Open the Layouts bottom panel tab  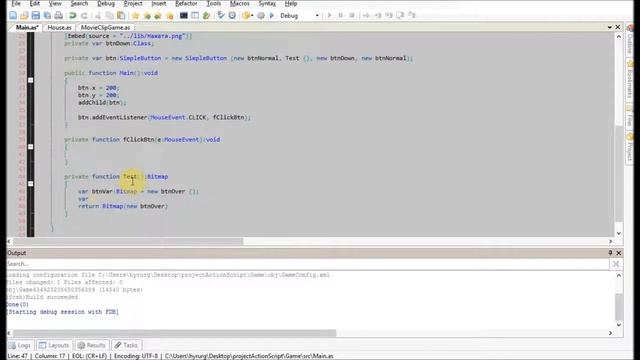coord(54,345)
